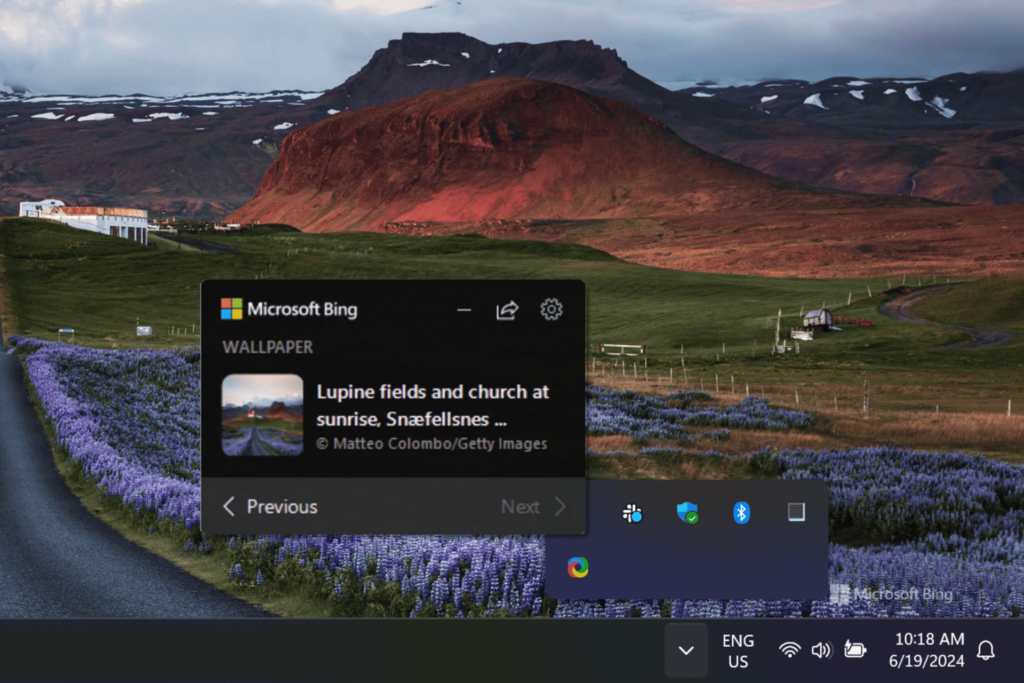The height and width of the screenshot is (683, 1024).
Task: Toggle Wi-Fi from the taskbar
Action: (x=789, y=650)
